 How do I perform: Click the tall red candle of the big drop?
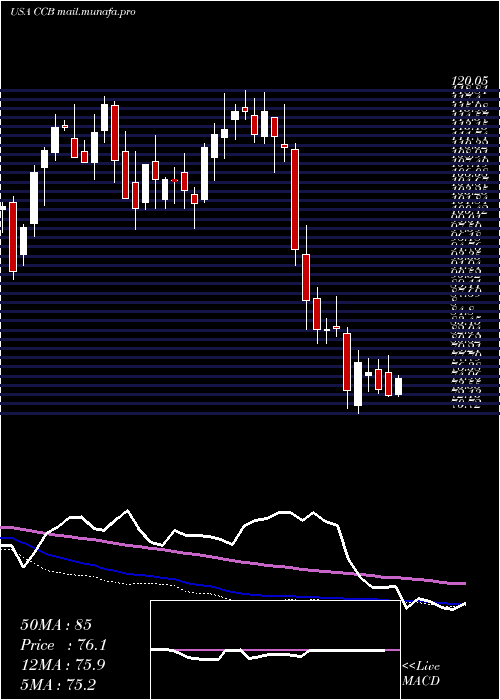pos(295,199)
